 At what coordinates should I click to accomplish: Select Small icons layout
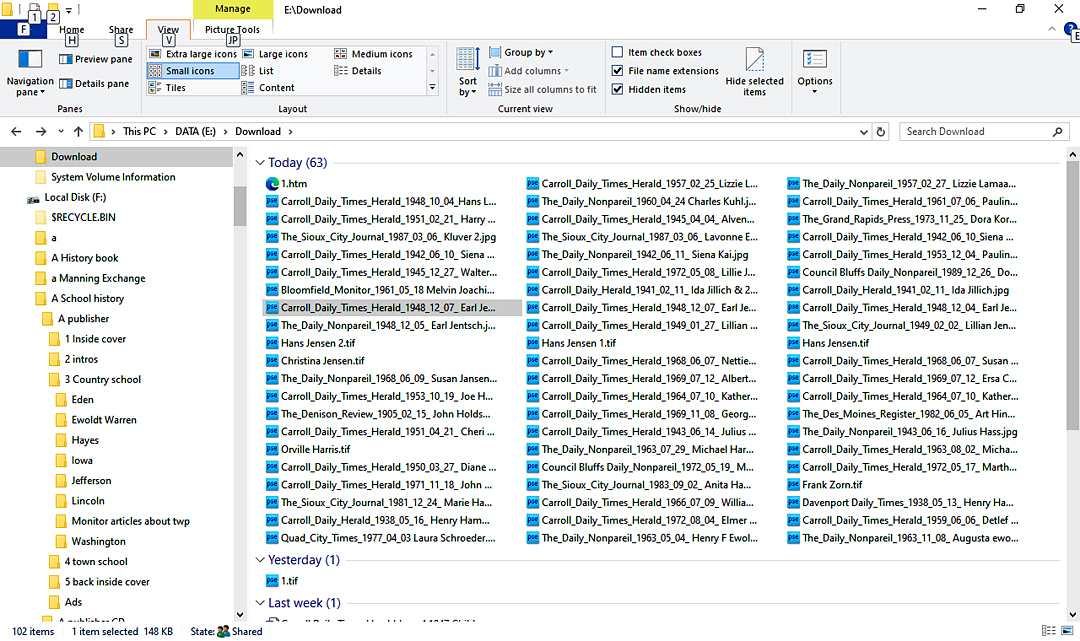pyautogui.click(x=193, y=71)
